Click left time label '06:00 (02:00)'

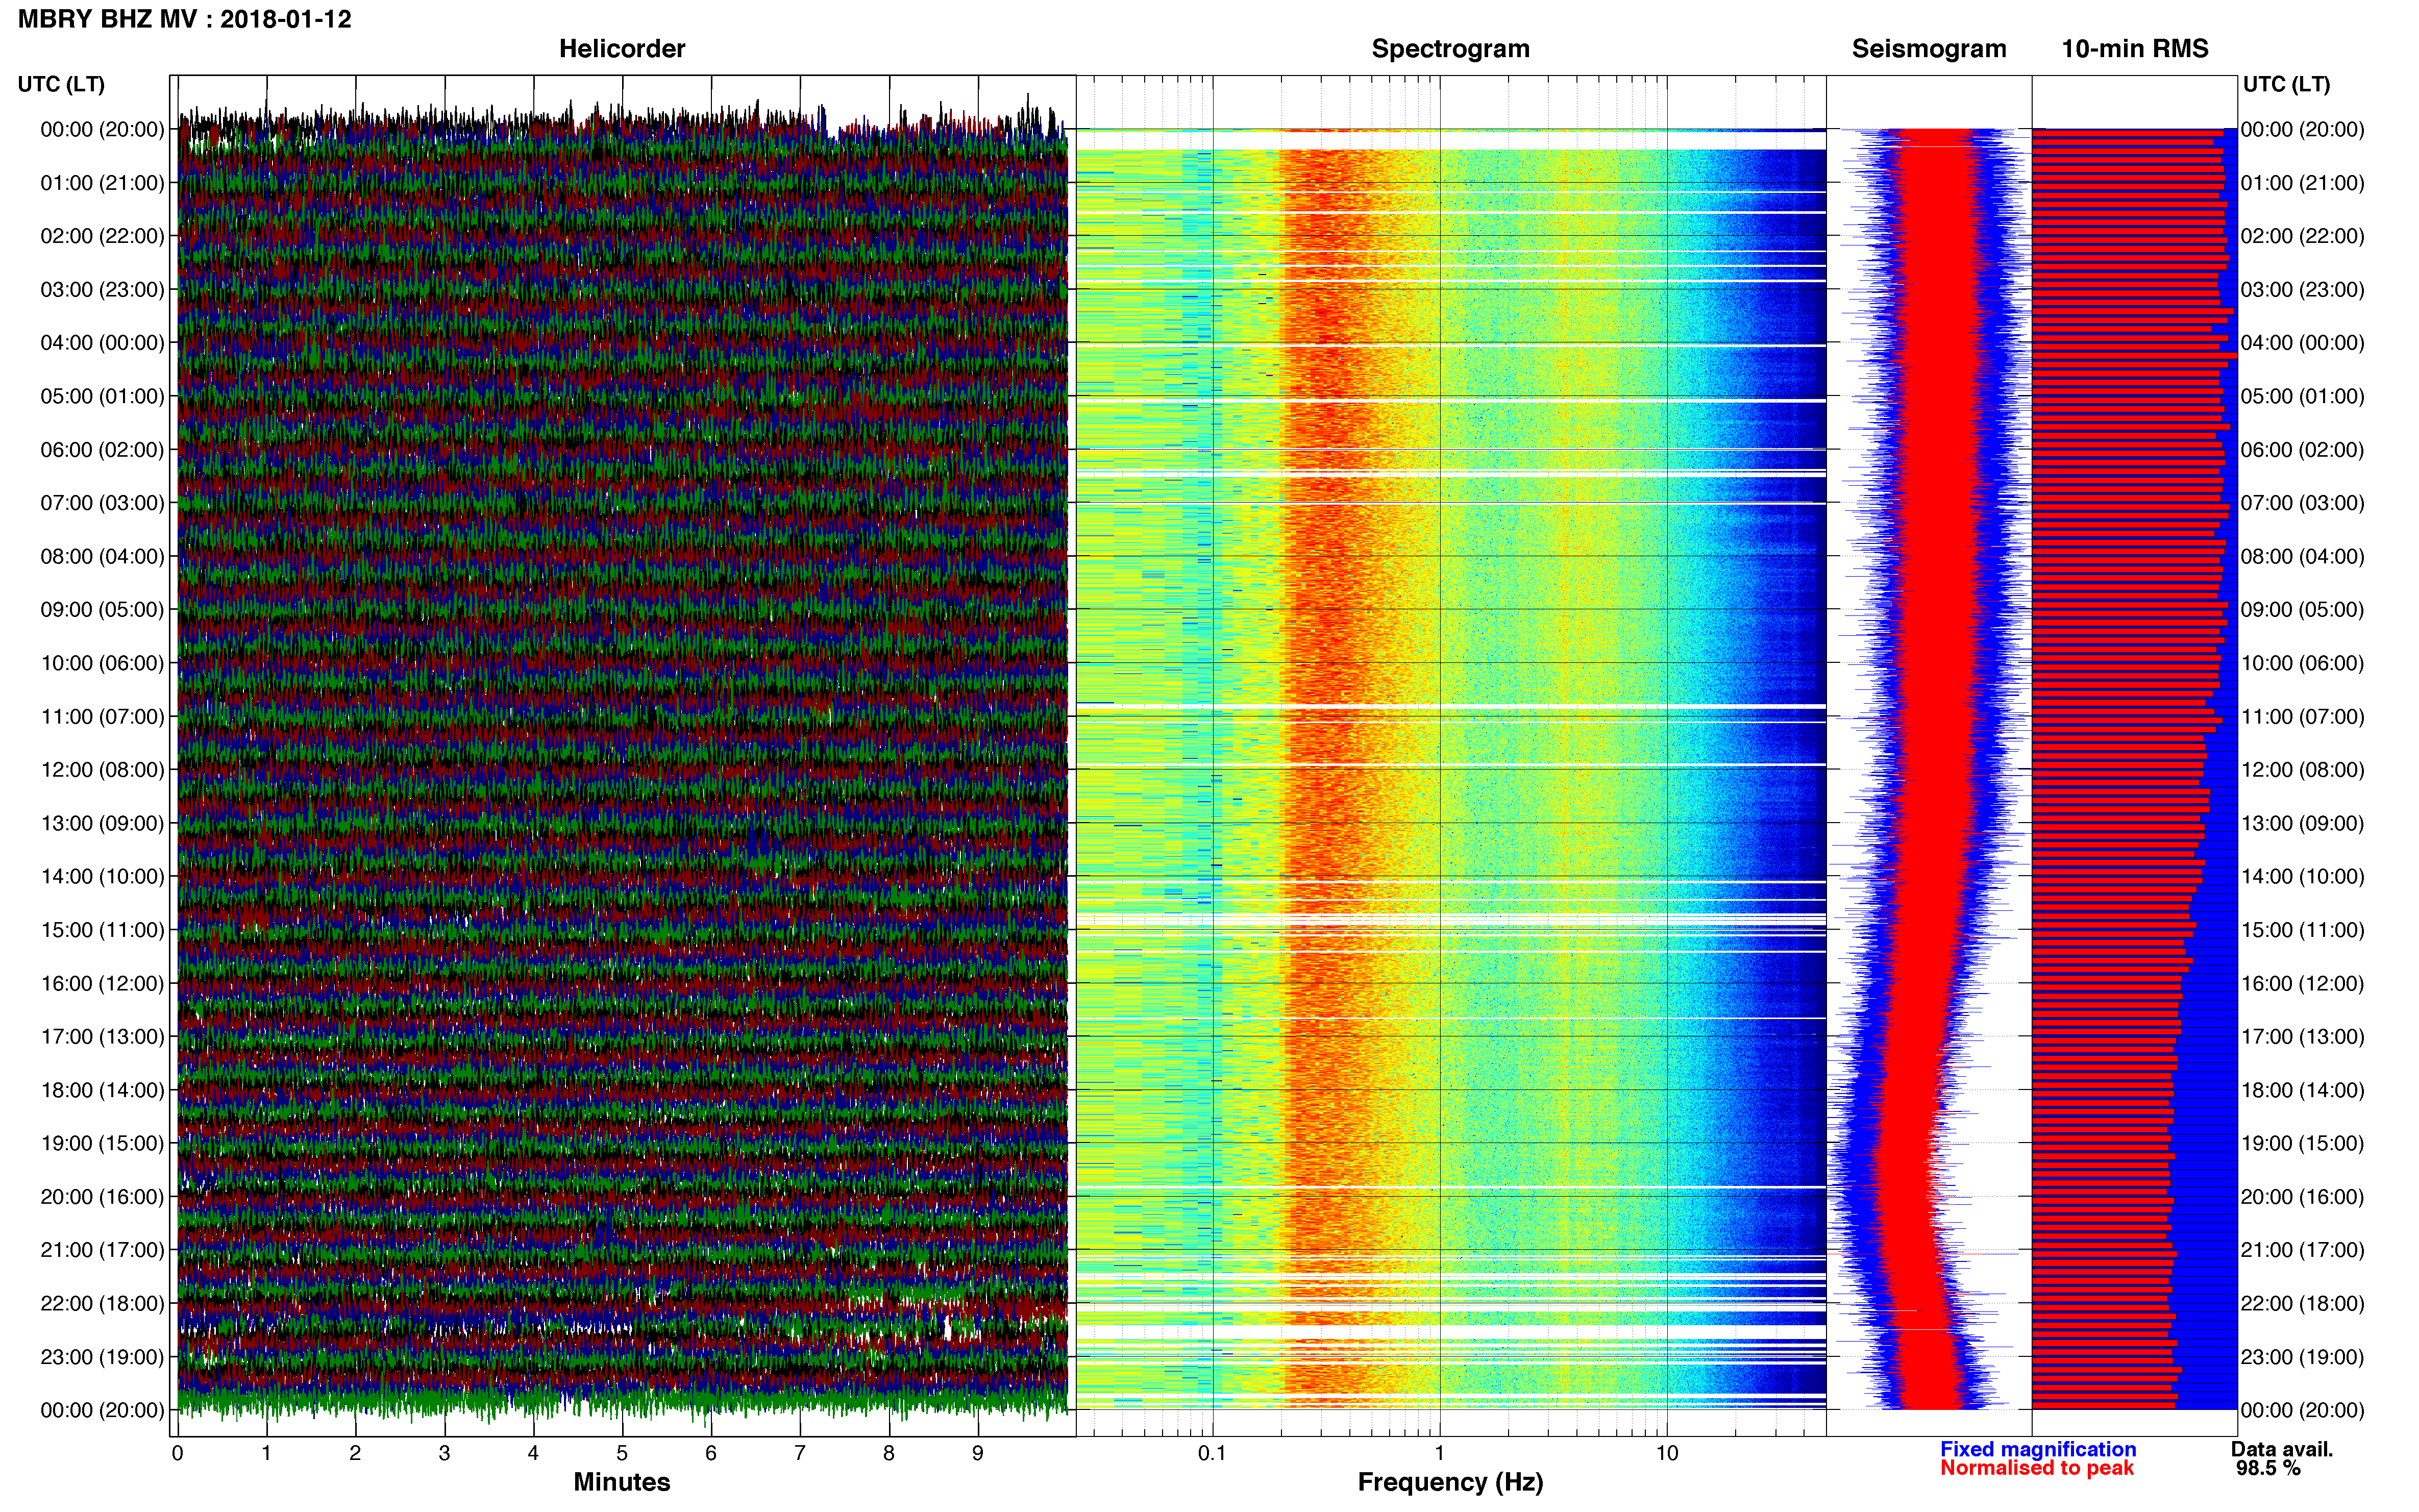coord(103,450)
